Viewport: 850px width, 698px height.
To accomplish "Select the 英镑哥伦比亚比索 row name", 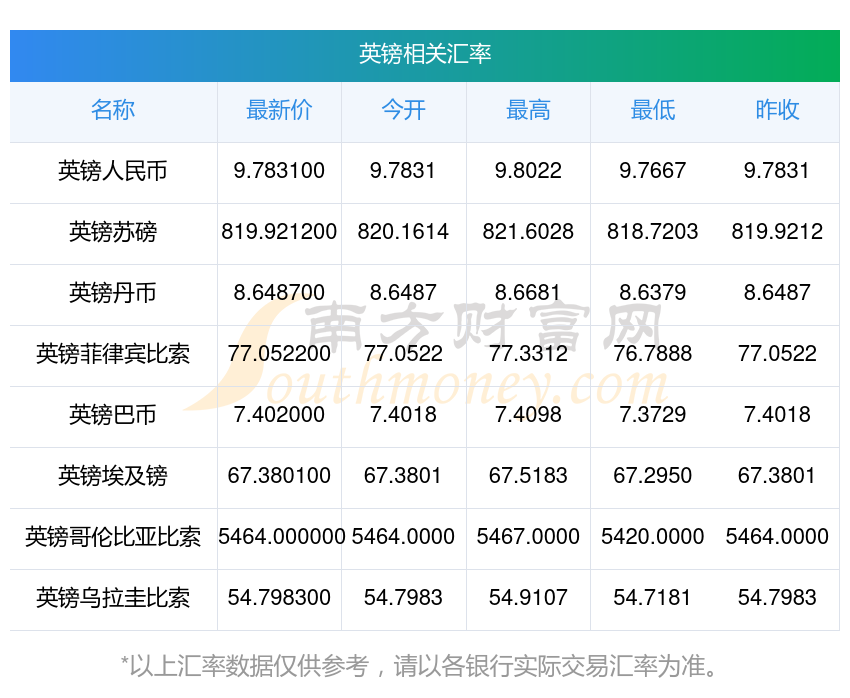I will [x=113, y=537].
